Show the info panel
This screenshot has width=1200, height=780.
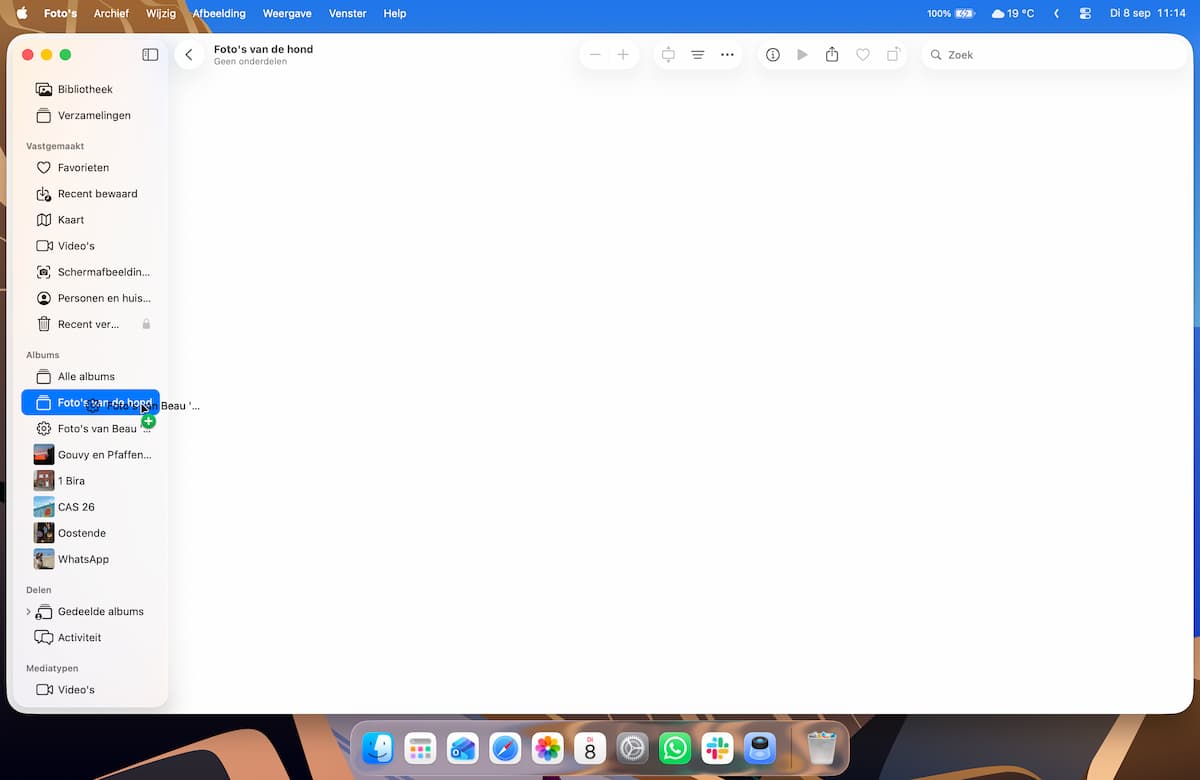pos(773,55)
